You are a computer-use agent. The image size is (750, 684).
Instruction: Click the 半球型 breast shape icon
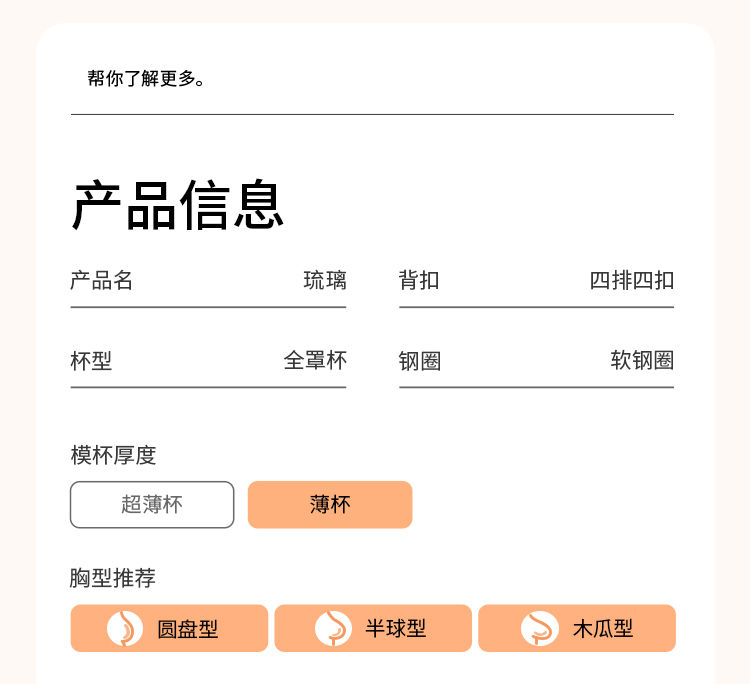click(333, 628)
